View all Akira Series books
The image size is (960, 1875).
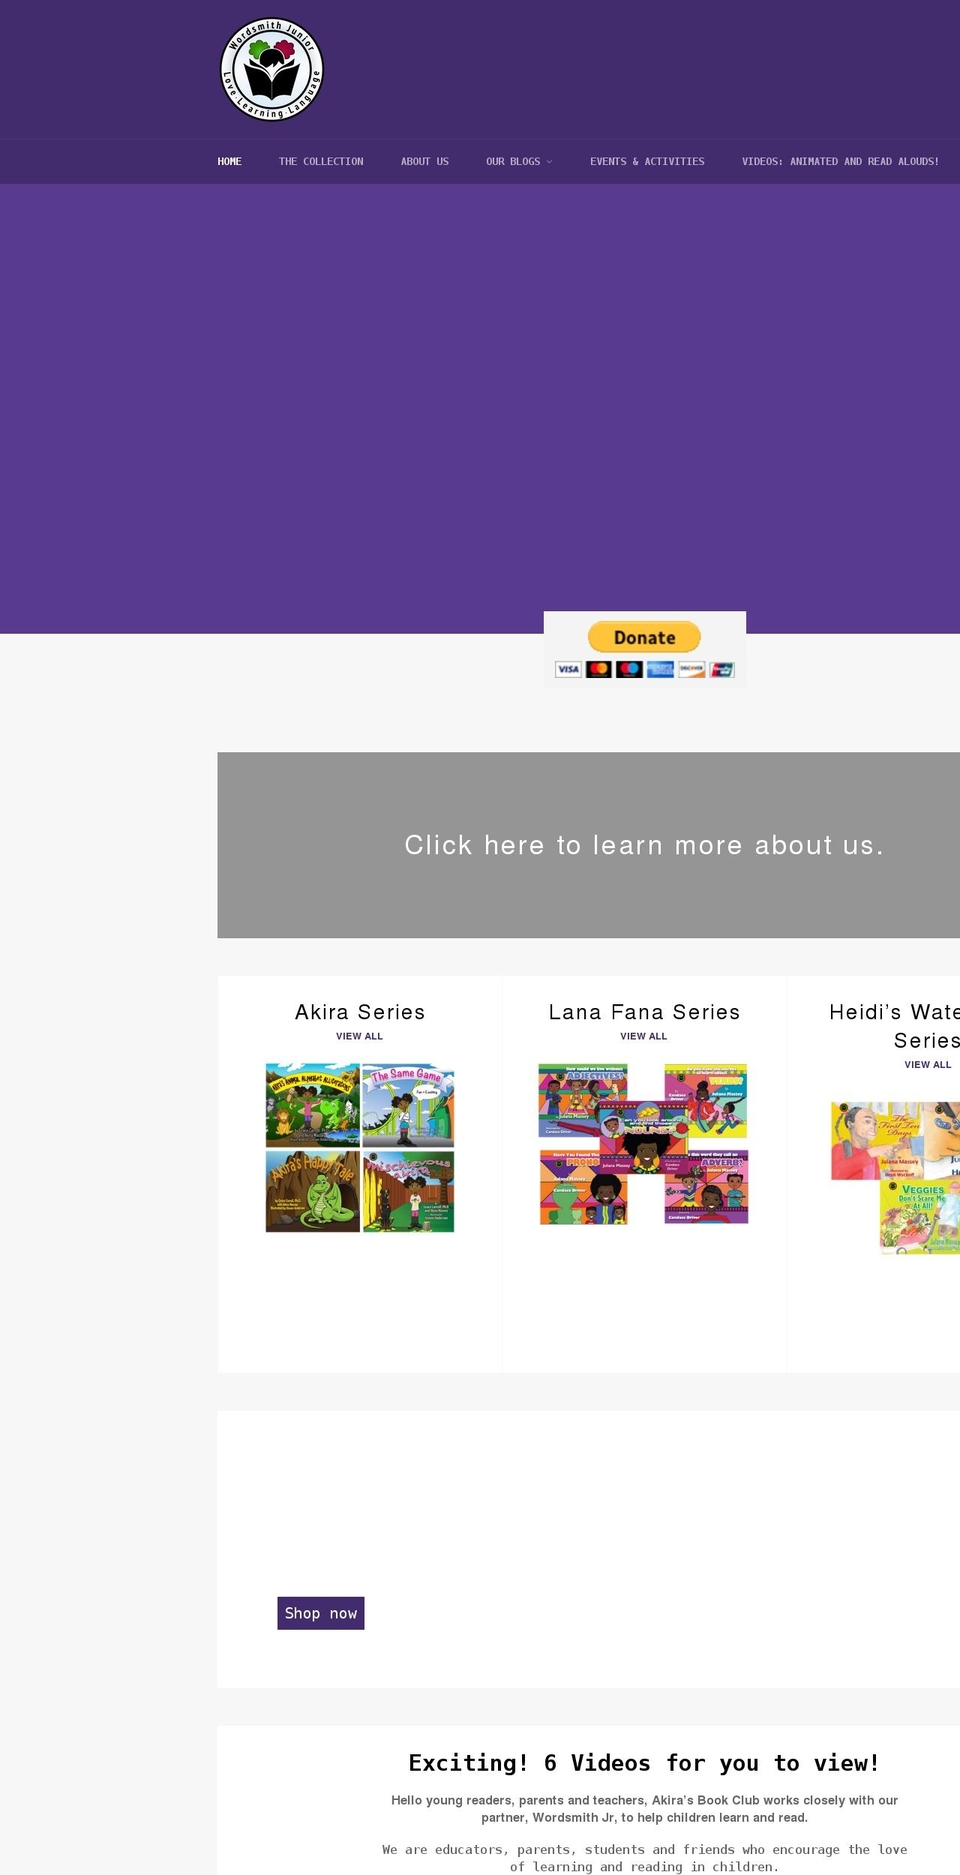360,1036
